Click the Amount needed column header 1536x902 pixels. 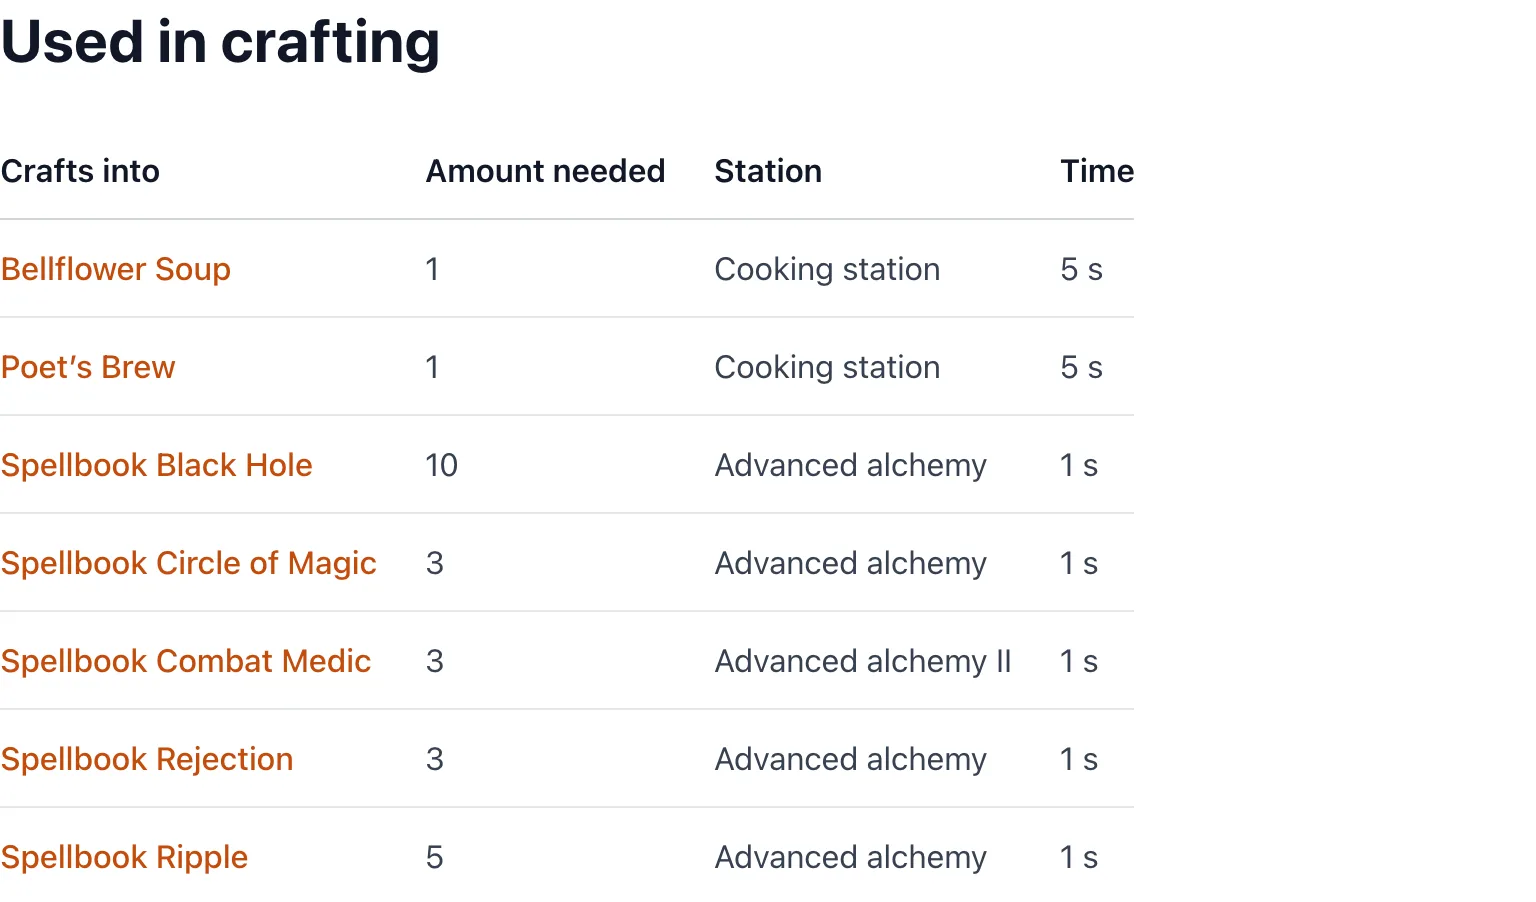[x=545, y=171]
